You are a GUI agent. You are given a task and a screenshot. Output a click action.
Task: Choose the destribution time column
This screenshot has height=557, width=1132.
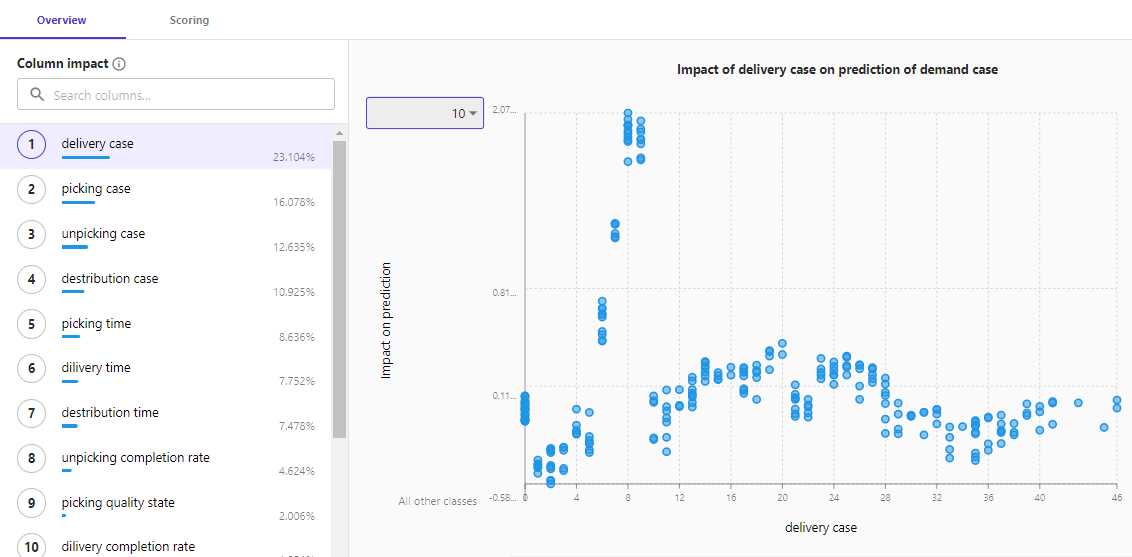tap(110, 413)
